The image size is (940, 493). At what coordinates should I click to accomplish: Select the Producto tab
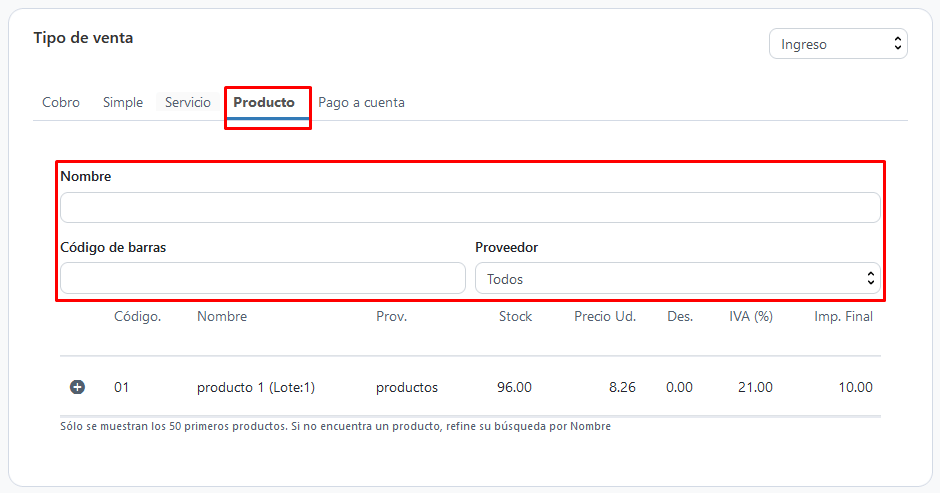[264, 103]
